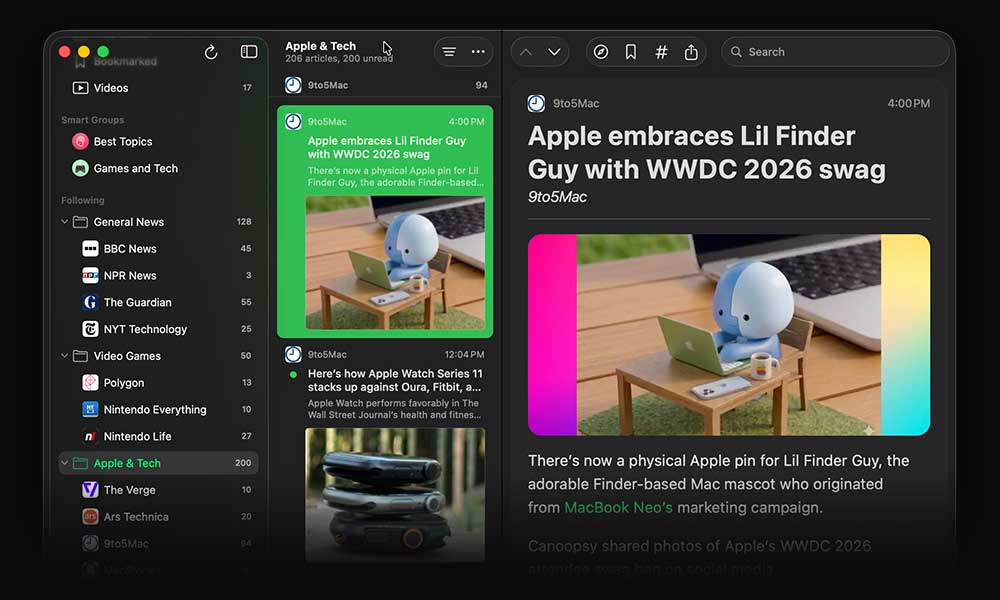Image resolution: width=1000 pixels, height=600 pixels.
Task: Select the Best Topics smart group
Action: point(159,142)
